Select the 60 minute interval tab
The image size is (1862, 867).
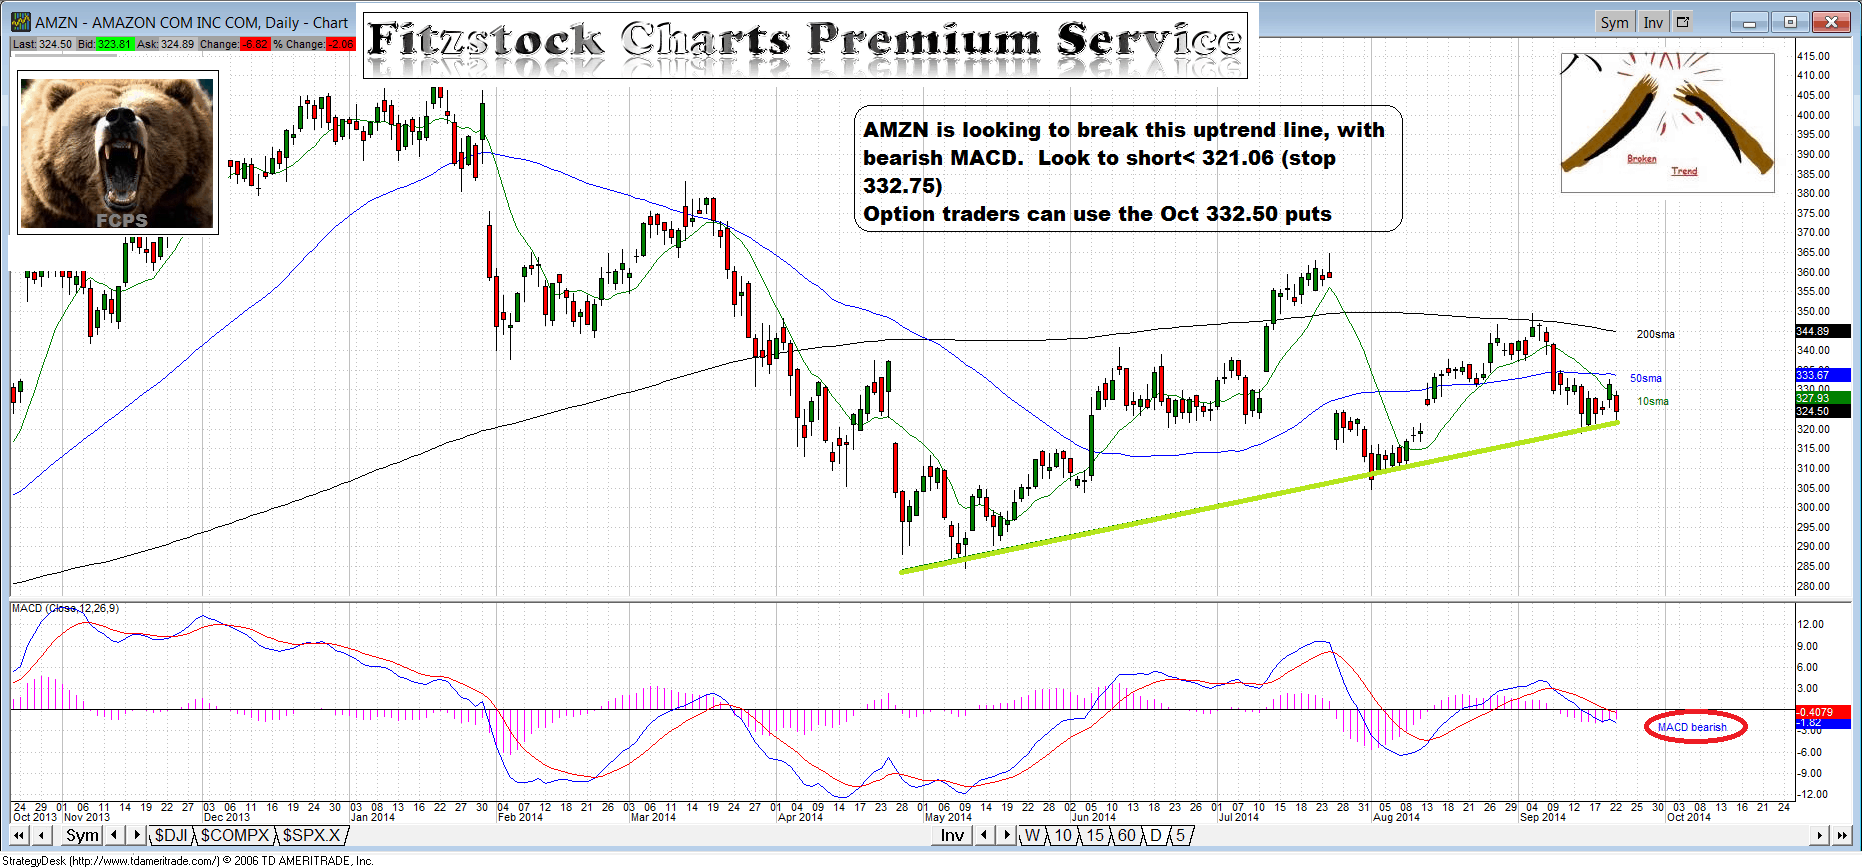pyautogui.click(x=1126, y=835)
